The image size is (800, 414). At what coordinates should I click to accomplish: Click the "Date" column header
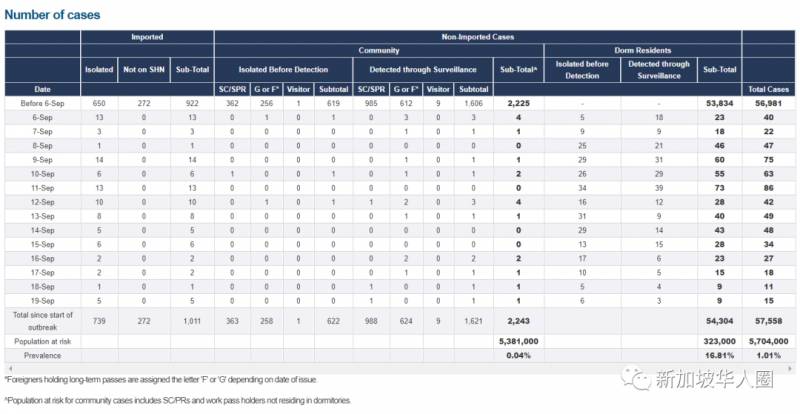point(42,90)
